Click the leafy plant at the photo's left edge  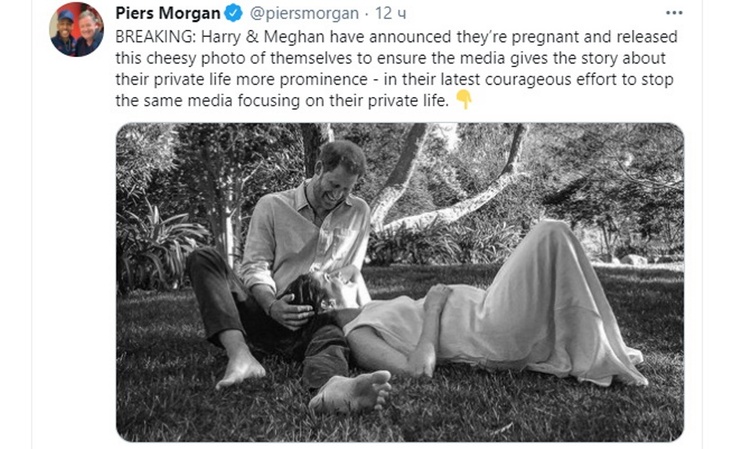(156, 247)
